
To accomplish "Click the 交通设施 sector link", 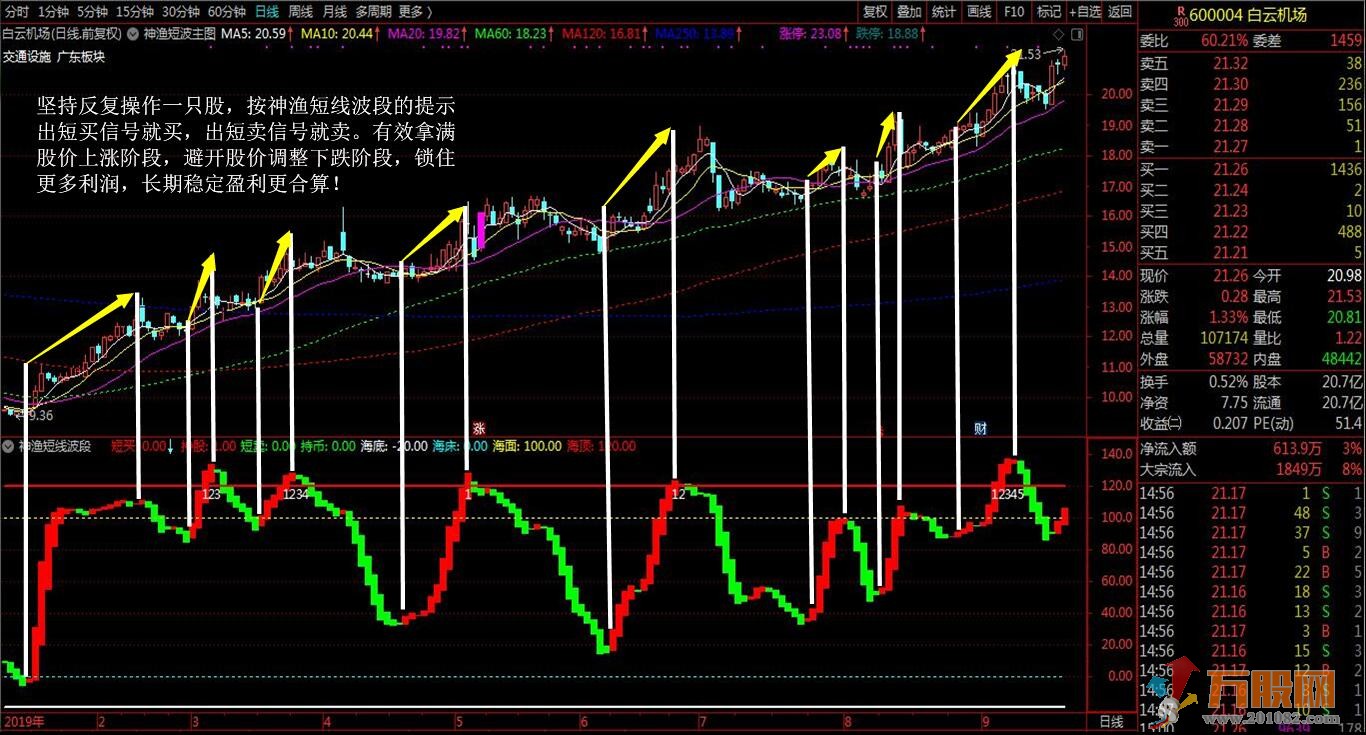I will coord(26,56).
